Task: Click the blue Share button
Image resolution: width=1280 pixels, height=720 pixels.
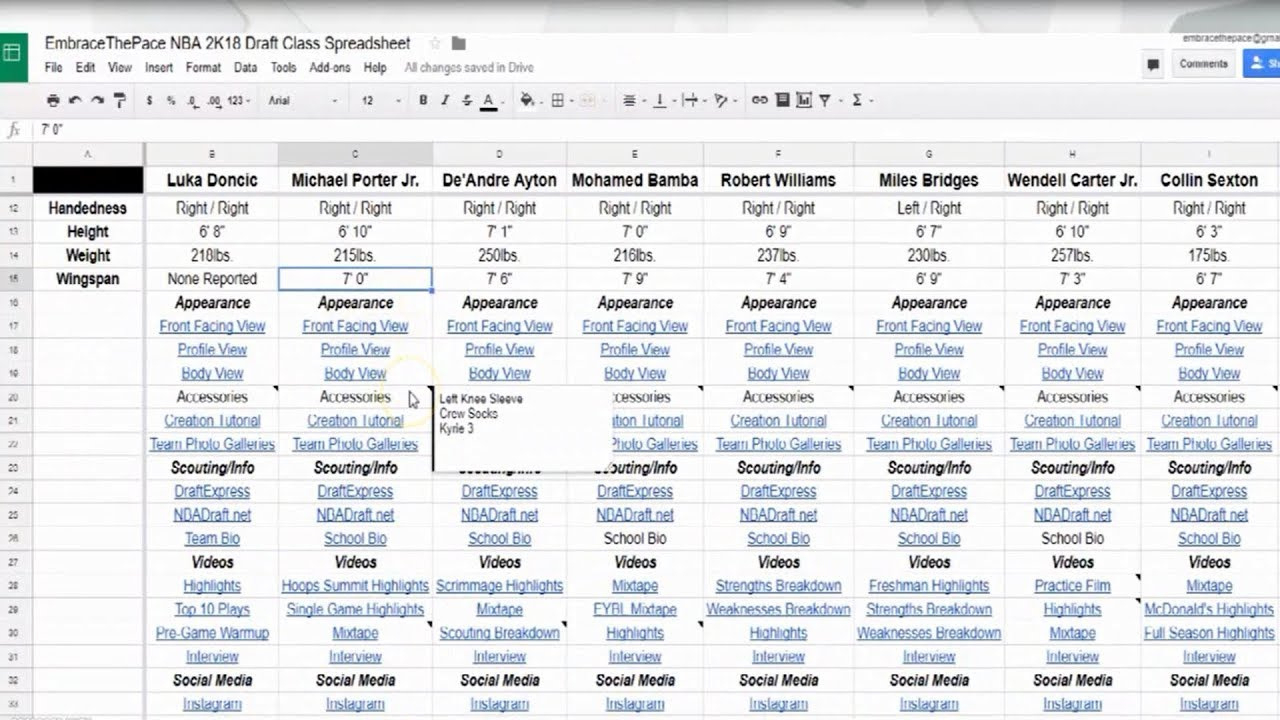Action: pos(1262,64)
